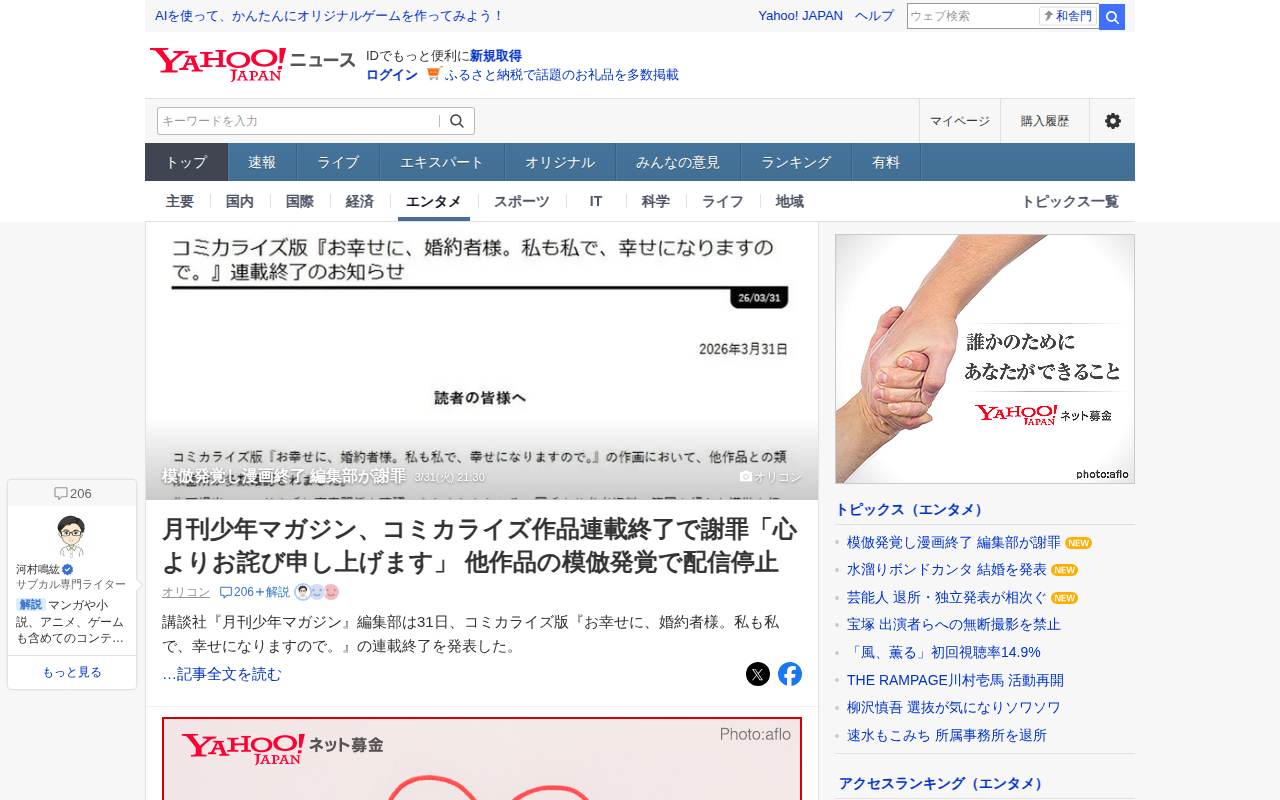The height and width of the screenshot is (800, 1280).
Task: Click the 206 comment count on side card
Action: pos(73,493)
